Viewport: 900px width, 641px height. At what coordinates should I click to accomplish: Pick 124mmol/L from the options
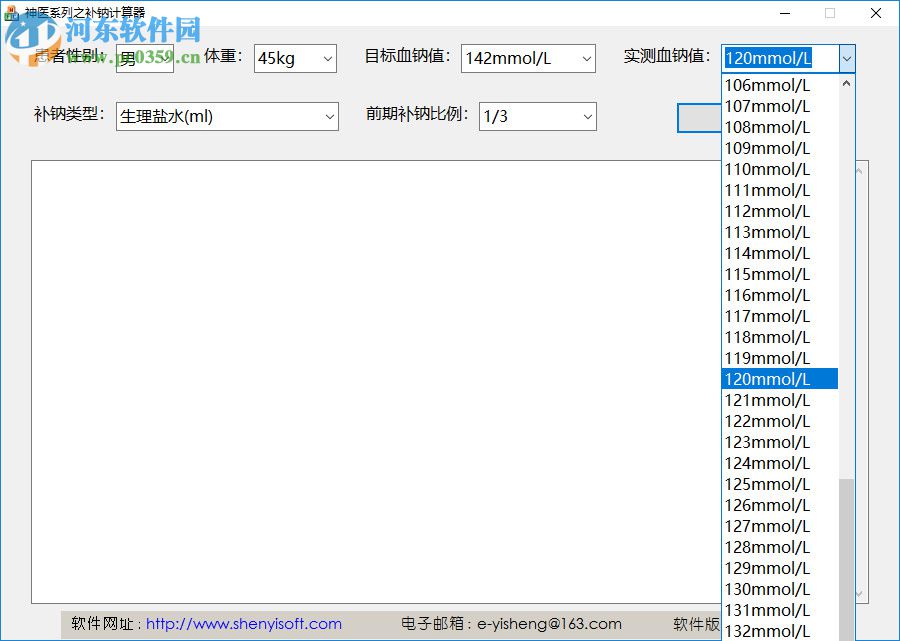[779, 463]
